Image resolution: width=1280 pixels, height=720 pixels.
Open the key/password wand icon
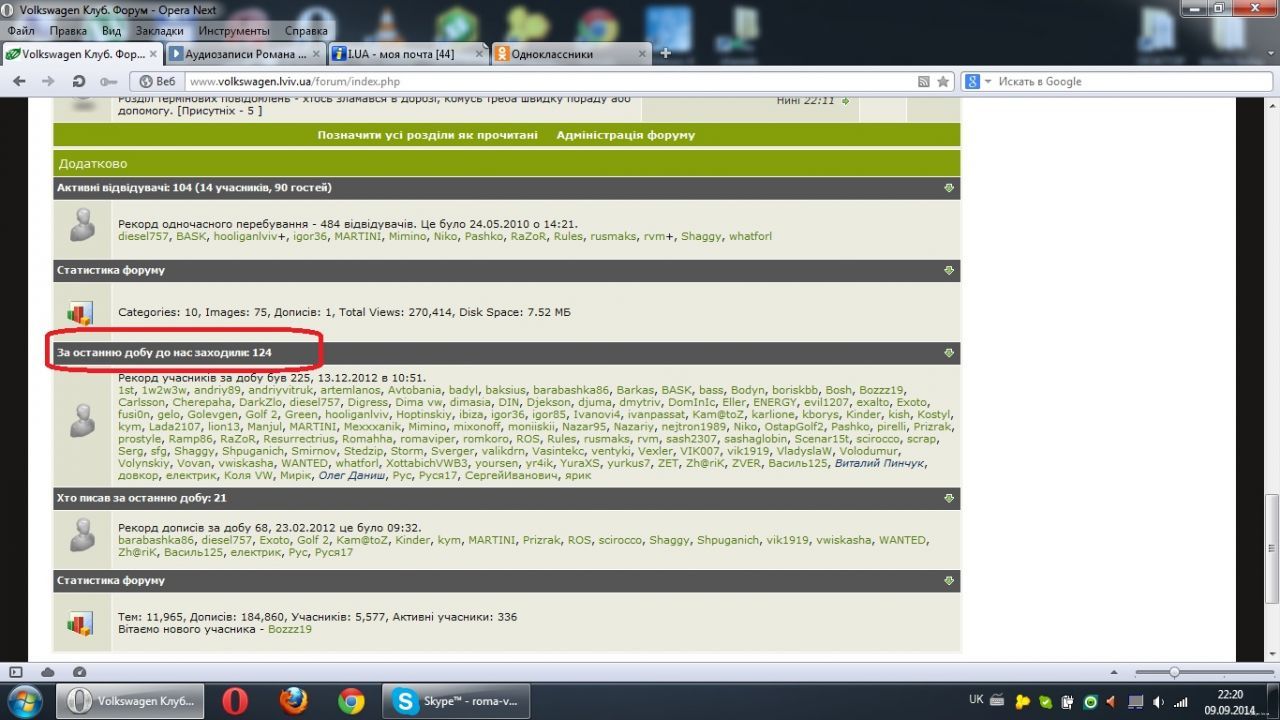(108, 81)
